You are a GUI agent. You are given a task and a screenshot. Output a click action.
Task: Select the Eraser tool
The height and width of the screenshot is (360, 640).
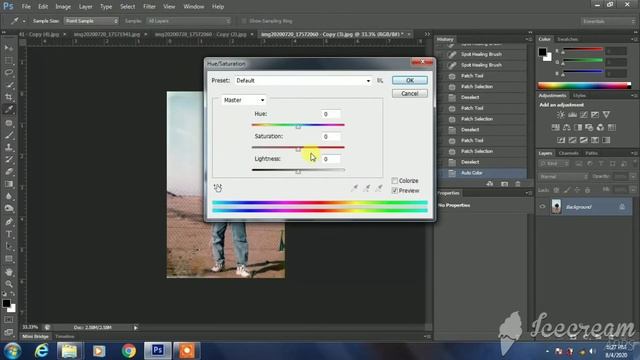pyautogui.click(x=9, y=172)
